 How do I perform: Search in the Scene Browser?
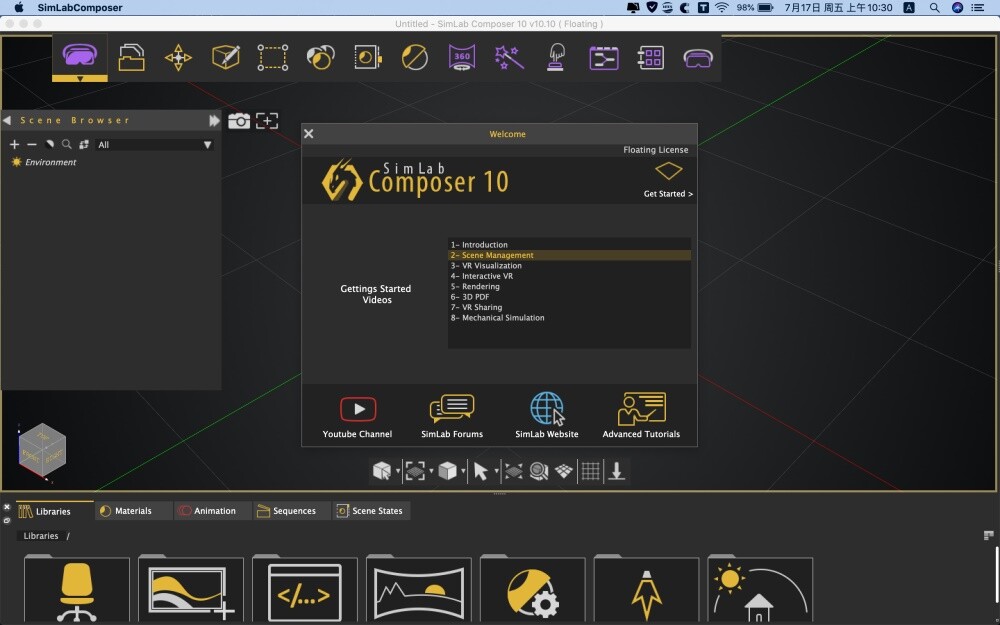(x=66, y=145)
